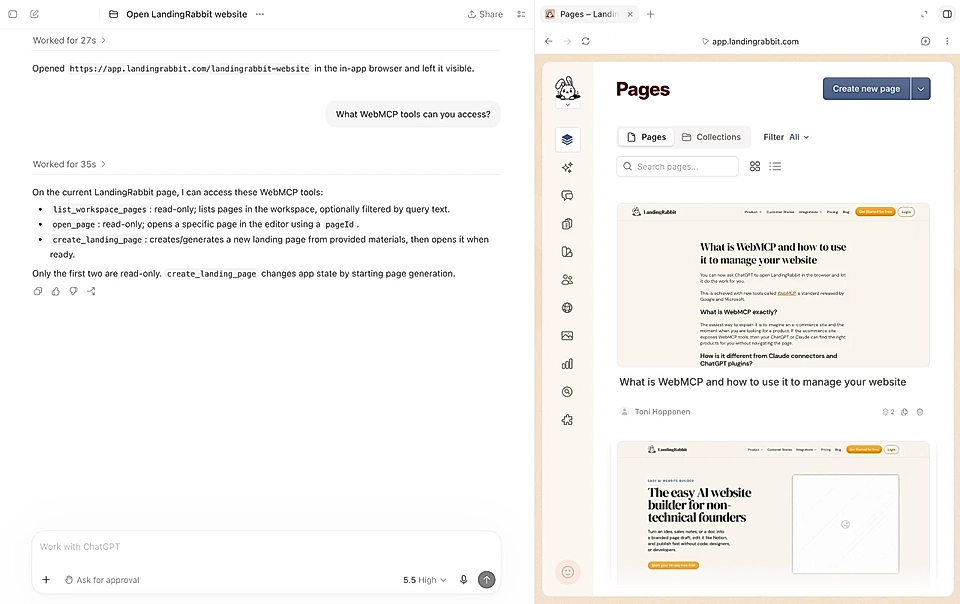Viewport: 960px width, 604px height.
Task: Reload the app.landingrabbit.com page
Action: (585, 41)
